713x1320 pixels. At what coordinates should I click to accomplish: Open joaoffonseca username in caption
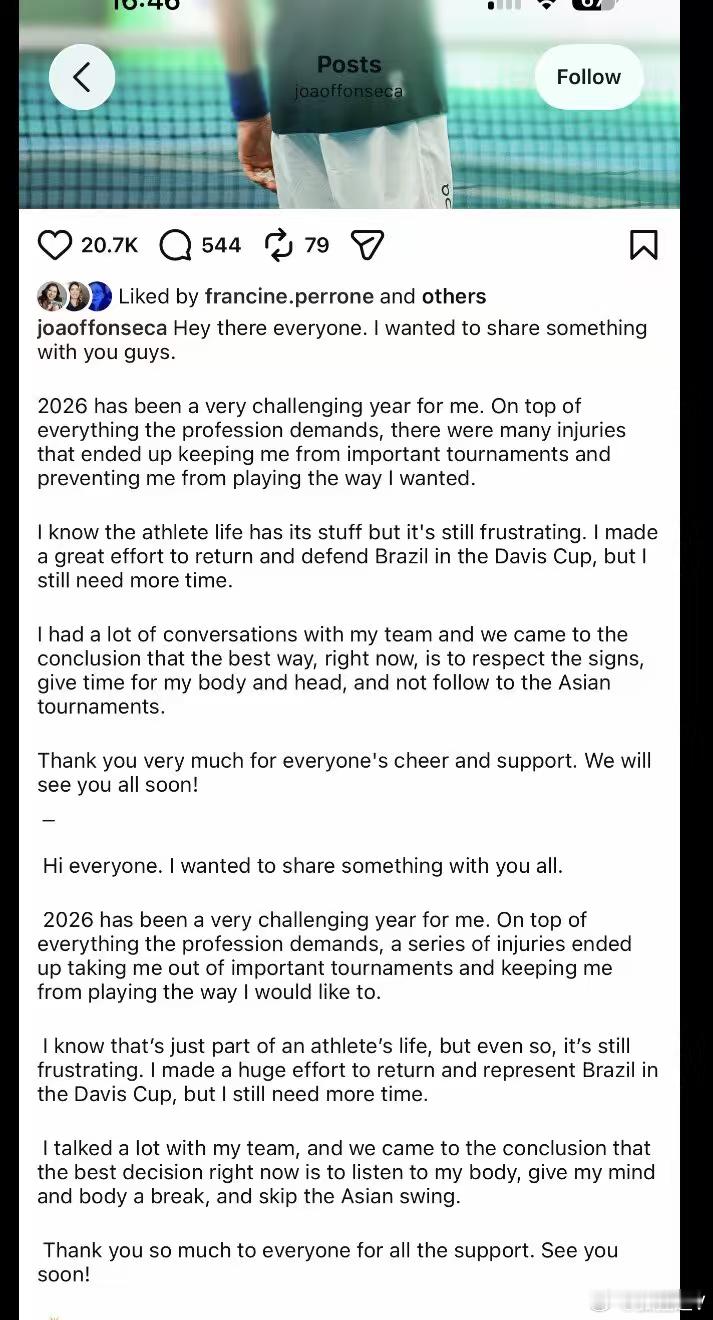tap(102, 328)
